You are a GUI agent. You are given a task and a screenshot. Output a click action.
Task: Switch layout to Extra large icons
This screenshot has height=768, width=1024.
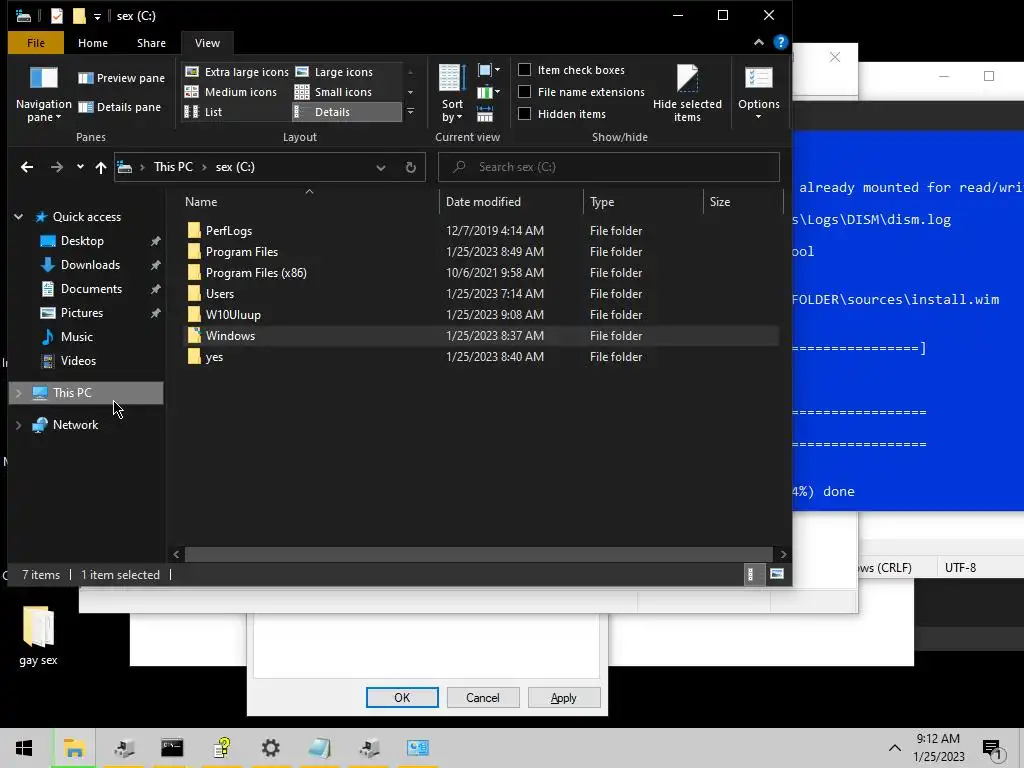point(236,72)
